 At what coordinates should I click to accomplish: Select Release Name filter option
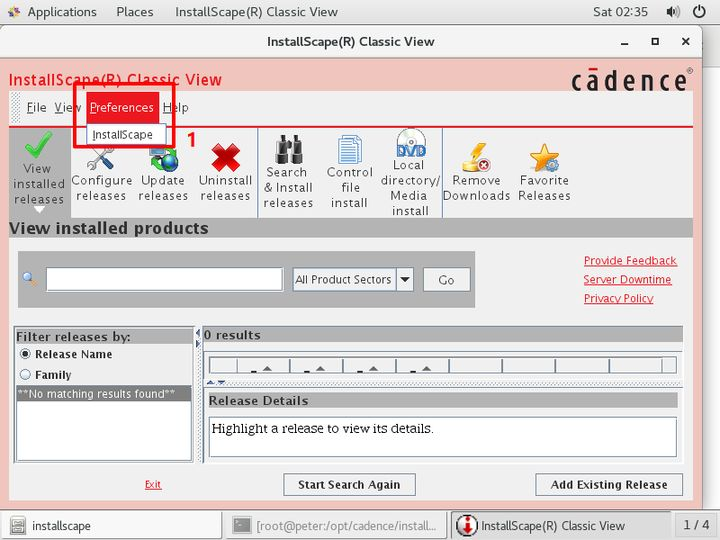point(67,354)
